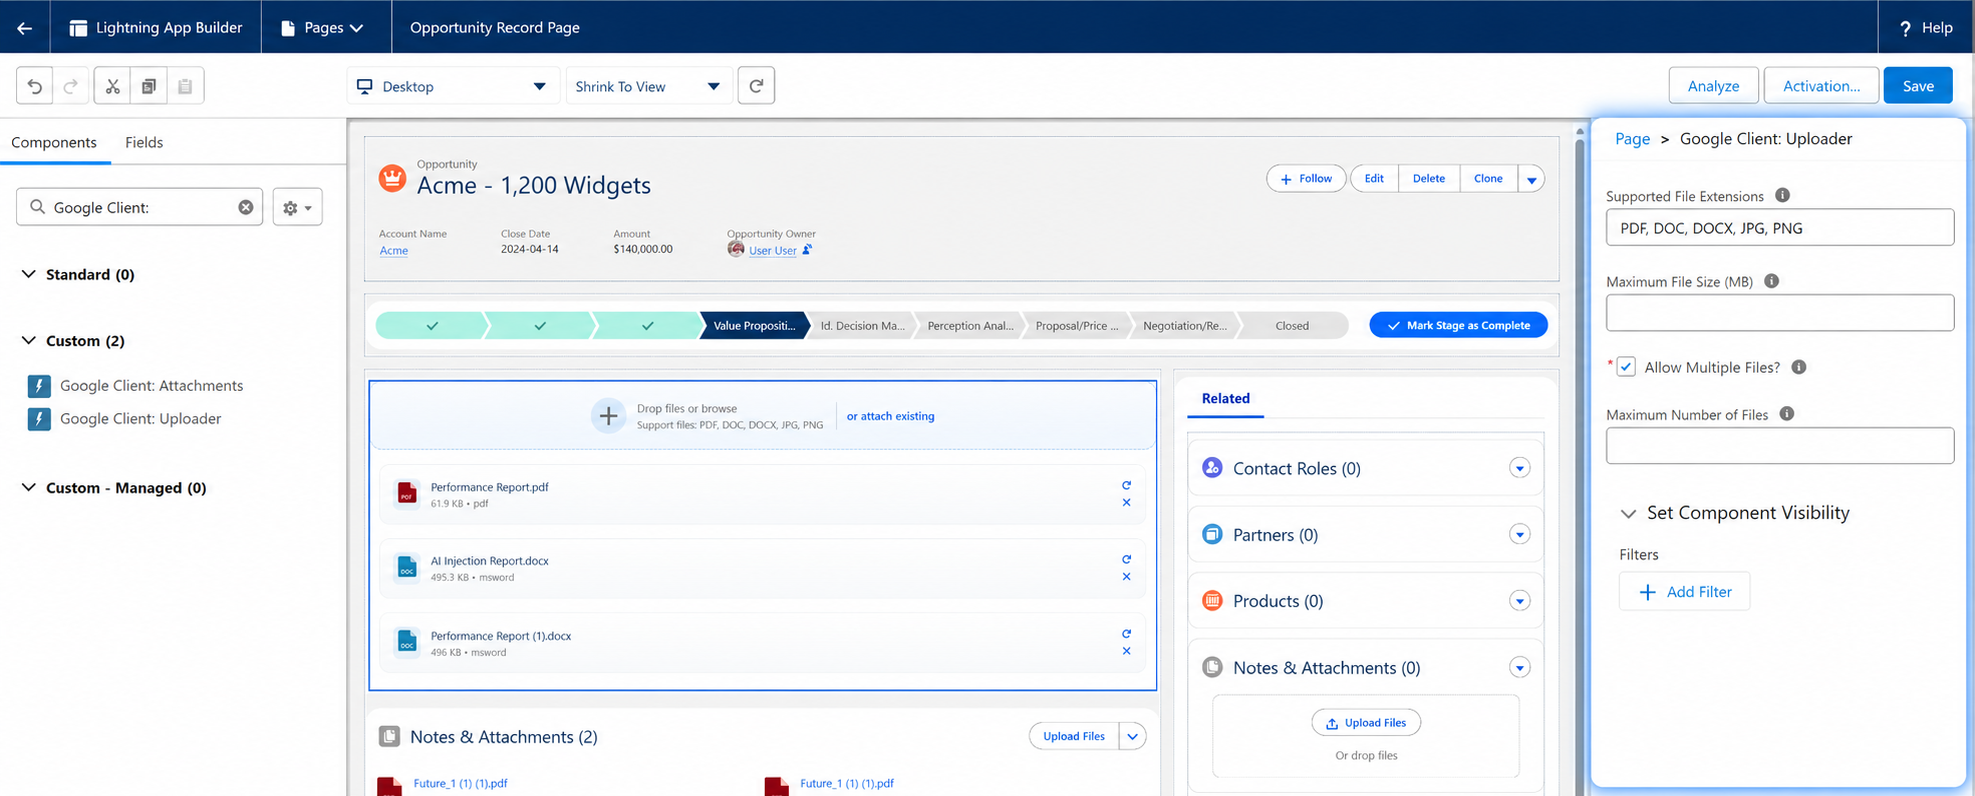
Task: Click the Opportunity crown icon
Action: 392,178
